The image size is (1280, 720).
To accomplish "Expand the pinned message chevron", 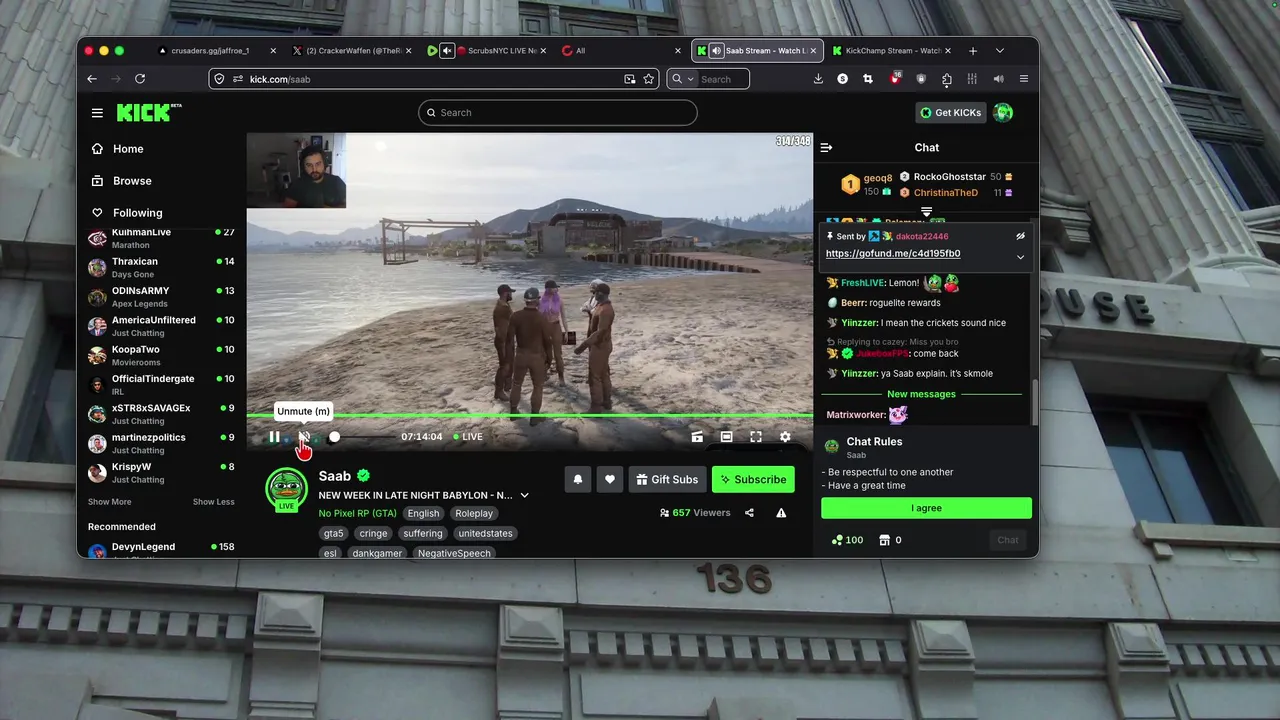I will point(1020,257).
